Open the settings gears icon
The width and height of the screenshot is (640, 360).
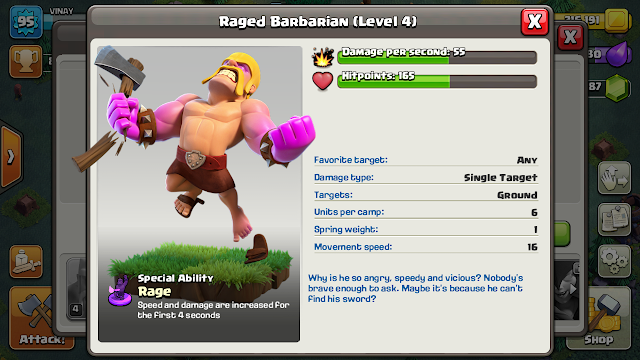click(614, 262)
